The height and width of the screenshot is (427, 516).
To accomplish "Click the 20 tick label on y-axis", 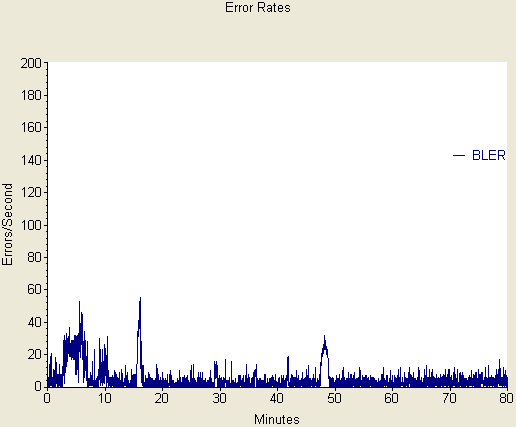I will (x=34, y=354).
